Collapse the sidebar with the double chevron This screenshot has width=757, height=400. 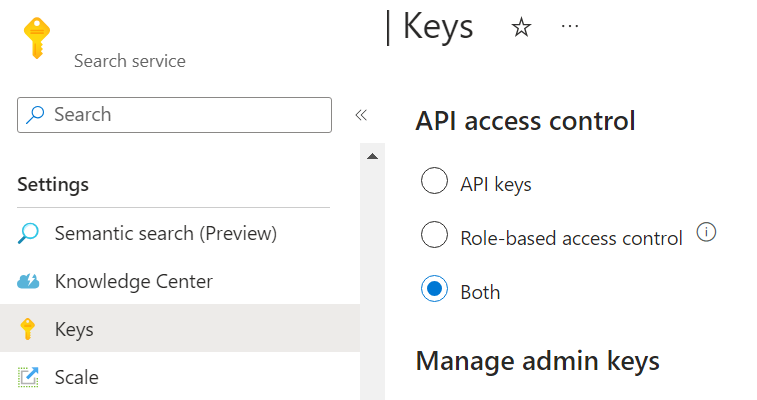click(361, 115)
